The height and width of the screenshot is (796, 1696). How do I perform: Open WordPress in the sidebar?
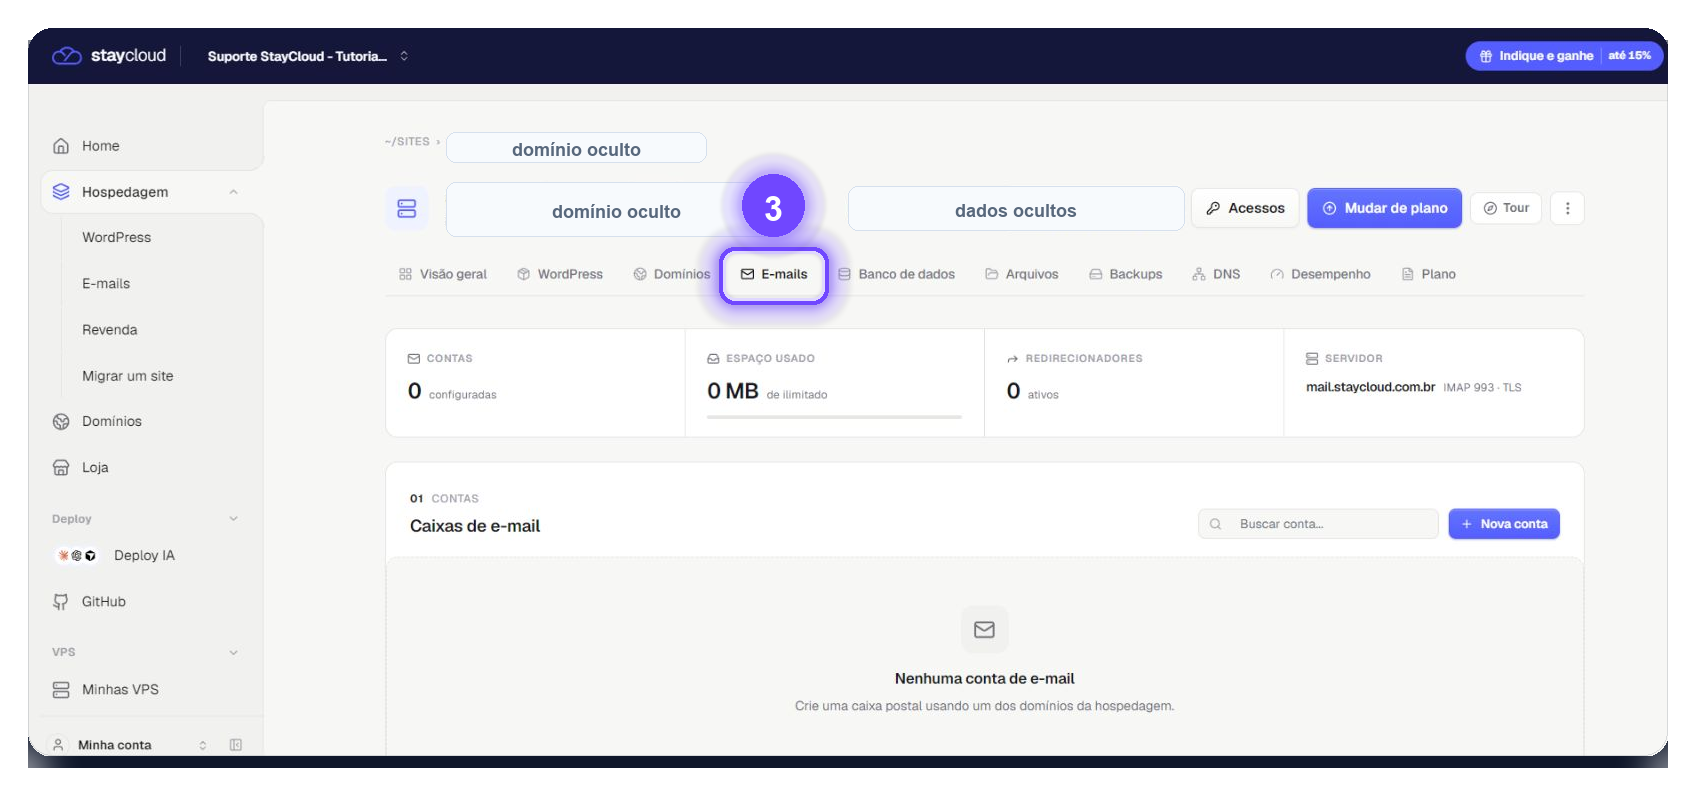click(116, 238)
